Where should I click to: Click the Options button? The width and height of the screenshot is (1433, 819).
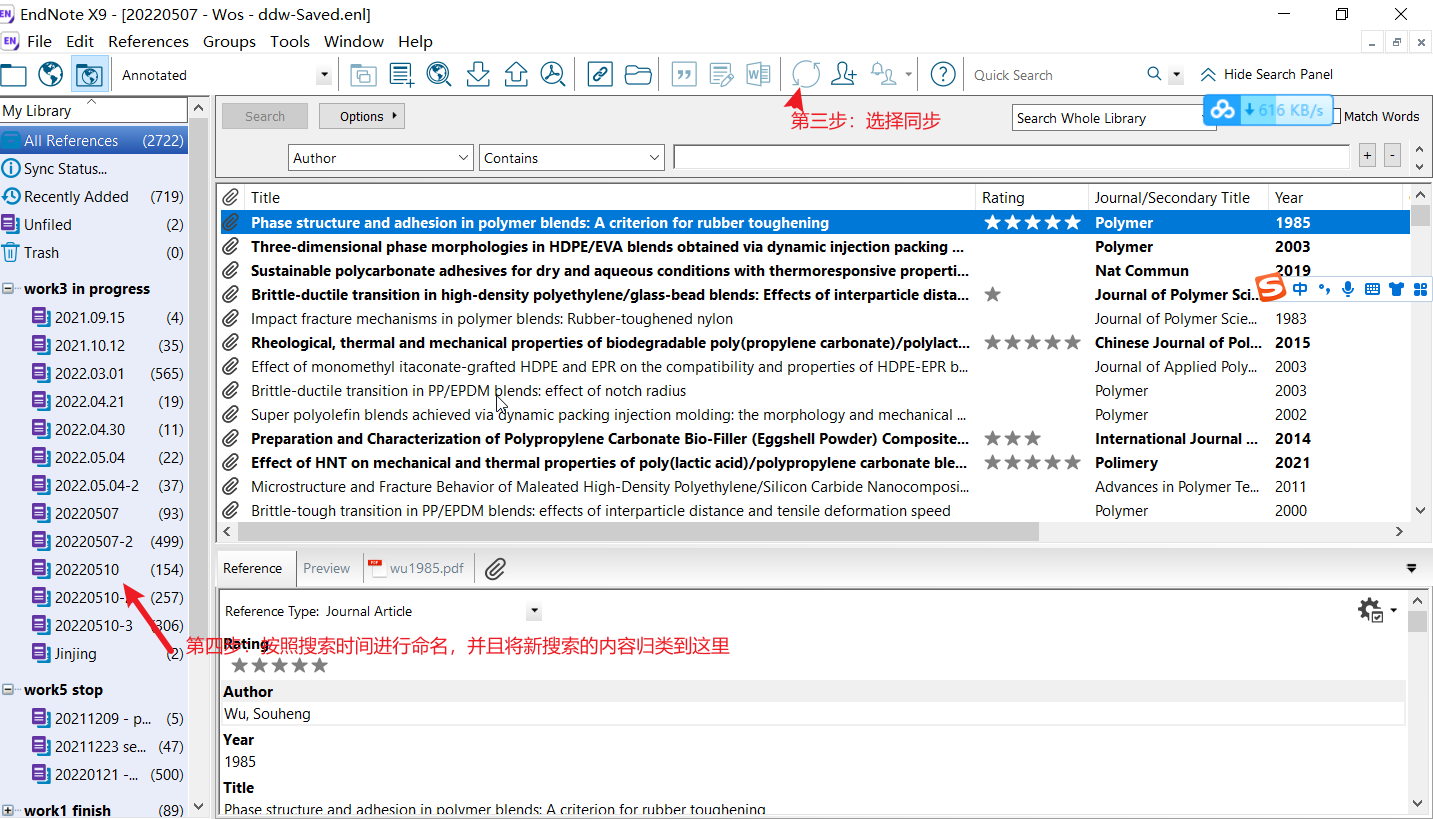(x=361, y=116)
